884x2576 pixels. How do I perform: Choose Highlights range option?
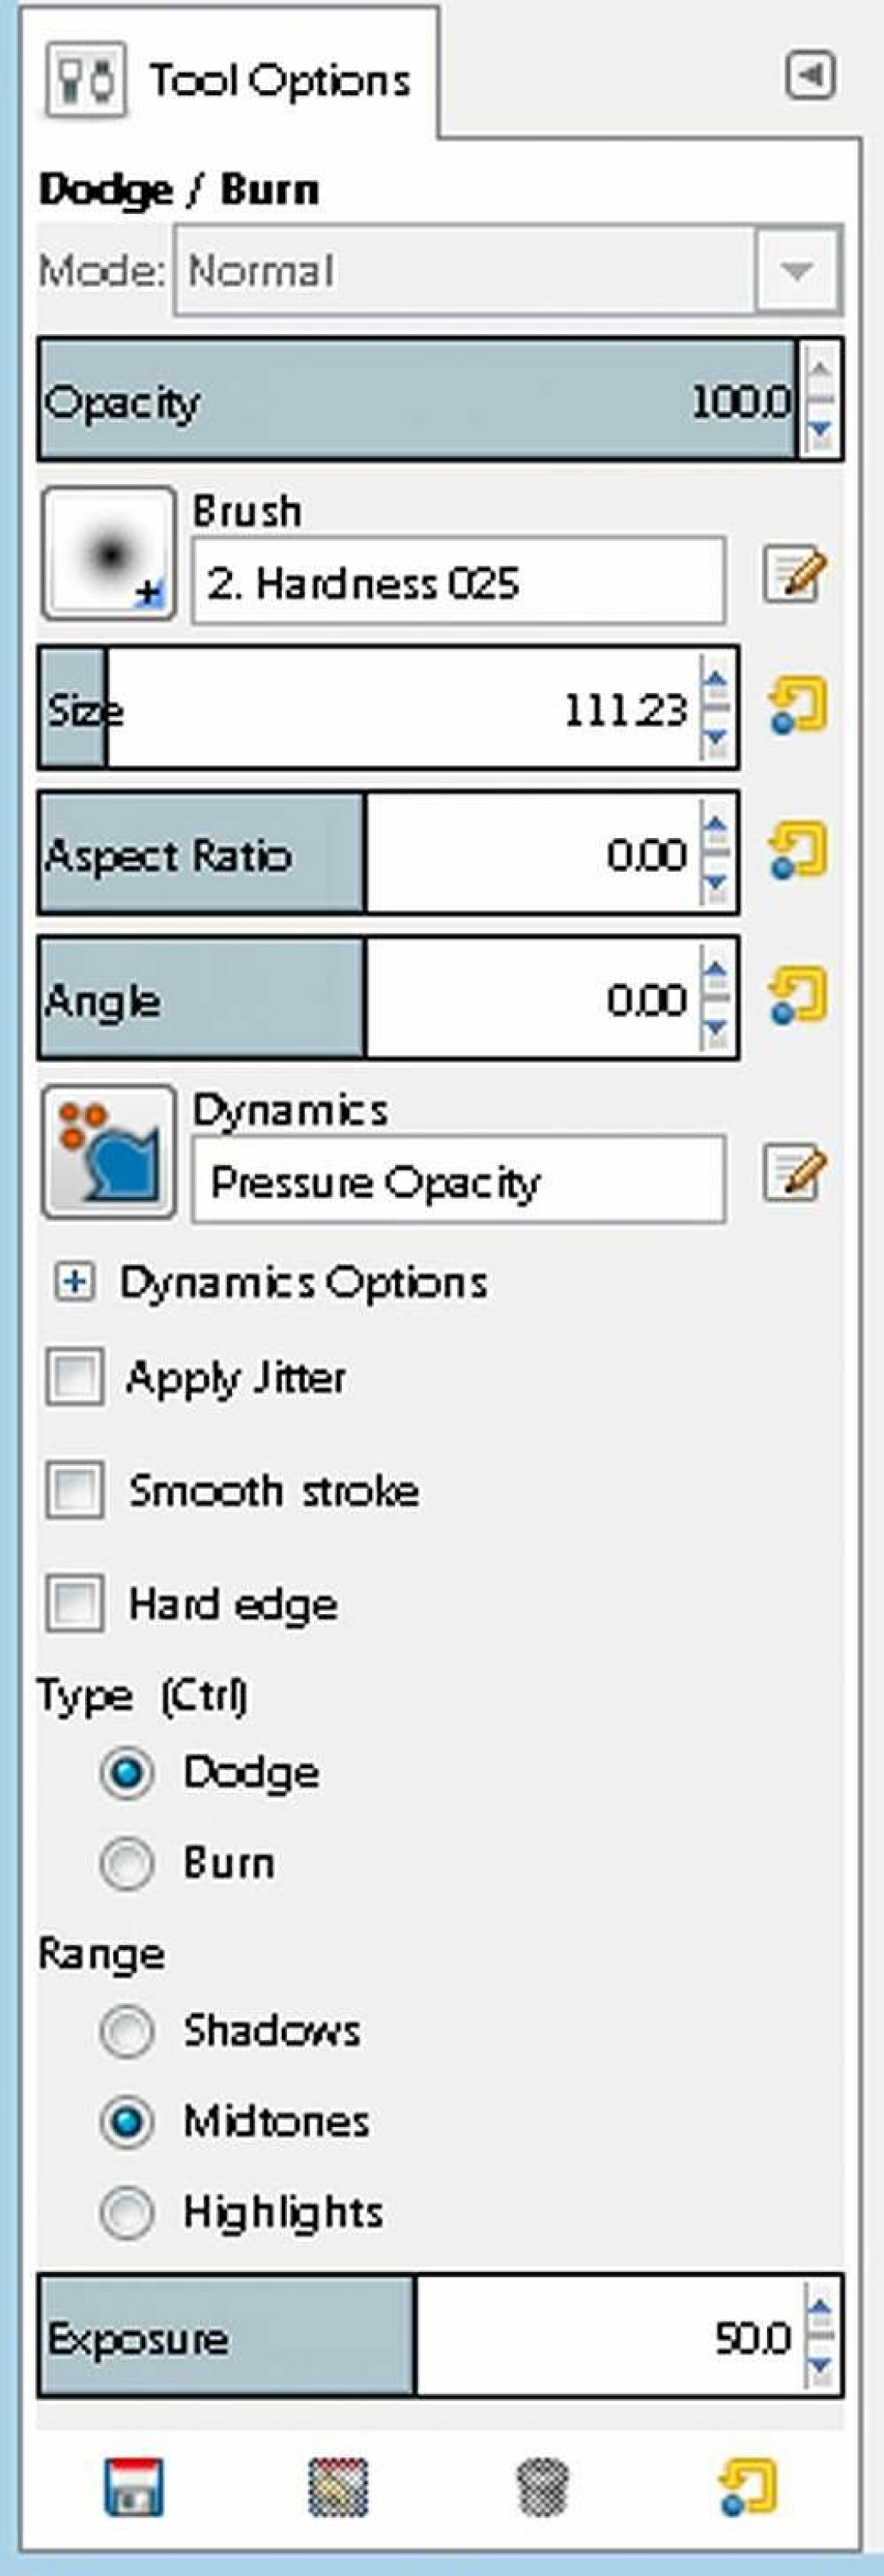(126, 2212)
